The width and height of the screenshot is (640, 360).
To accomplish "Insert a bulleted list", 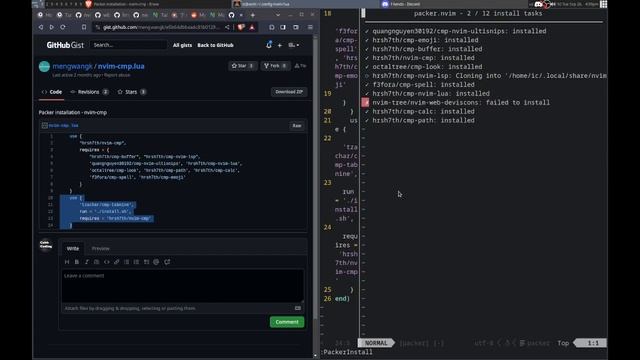I will coord(127,262).
